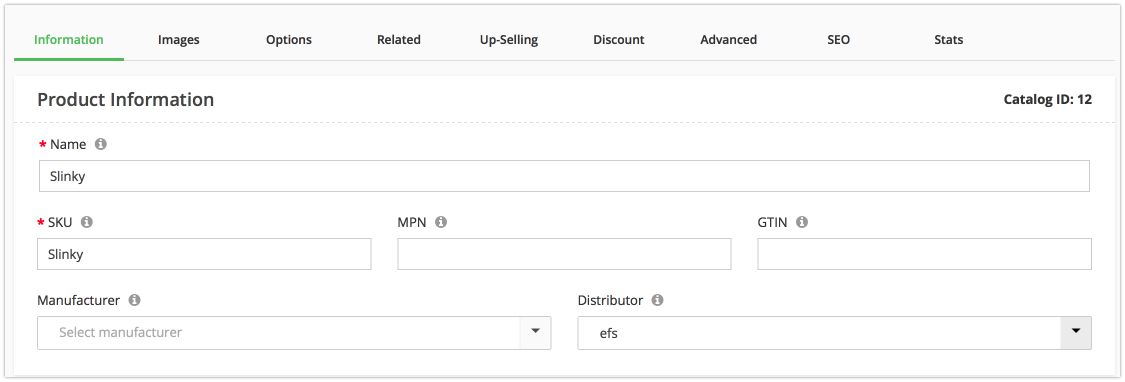Click the Product Information heading

tap(126, 100)
